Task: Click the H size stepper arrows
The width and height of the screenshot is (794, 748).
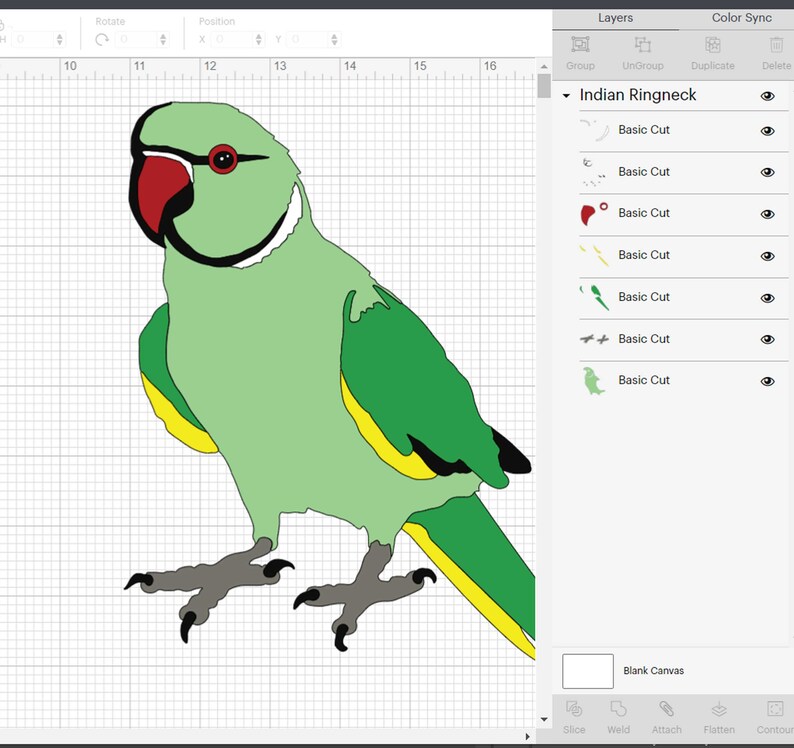Action: [60, 40]
